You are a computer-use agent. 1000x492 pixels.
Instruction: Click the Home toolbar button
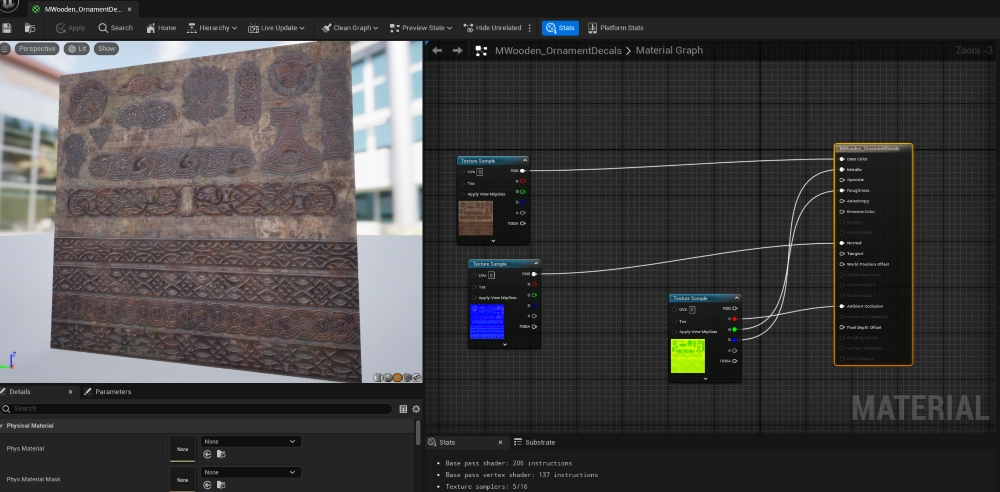161,28
